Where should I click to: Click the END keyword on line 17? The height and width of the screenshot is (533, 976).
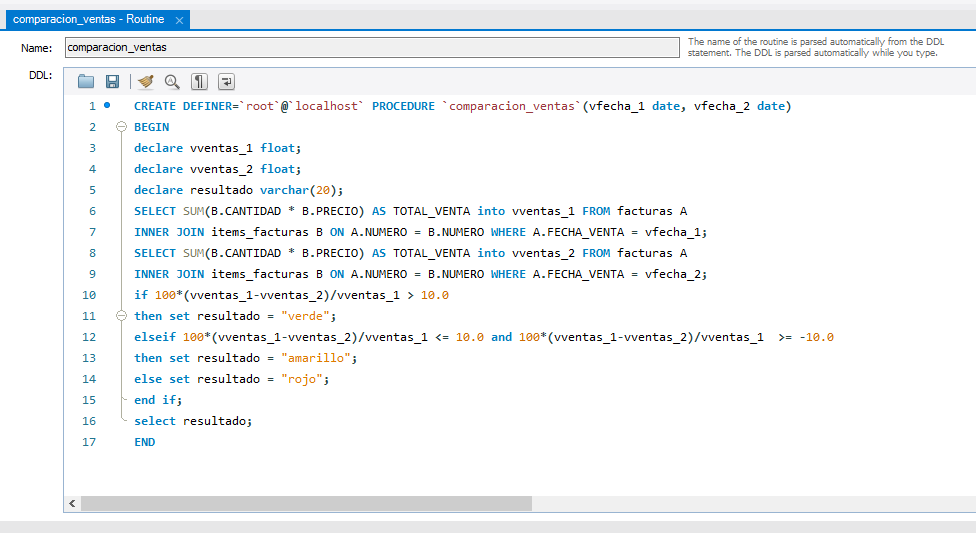tap(144, 442)
